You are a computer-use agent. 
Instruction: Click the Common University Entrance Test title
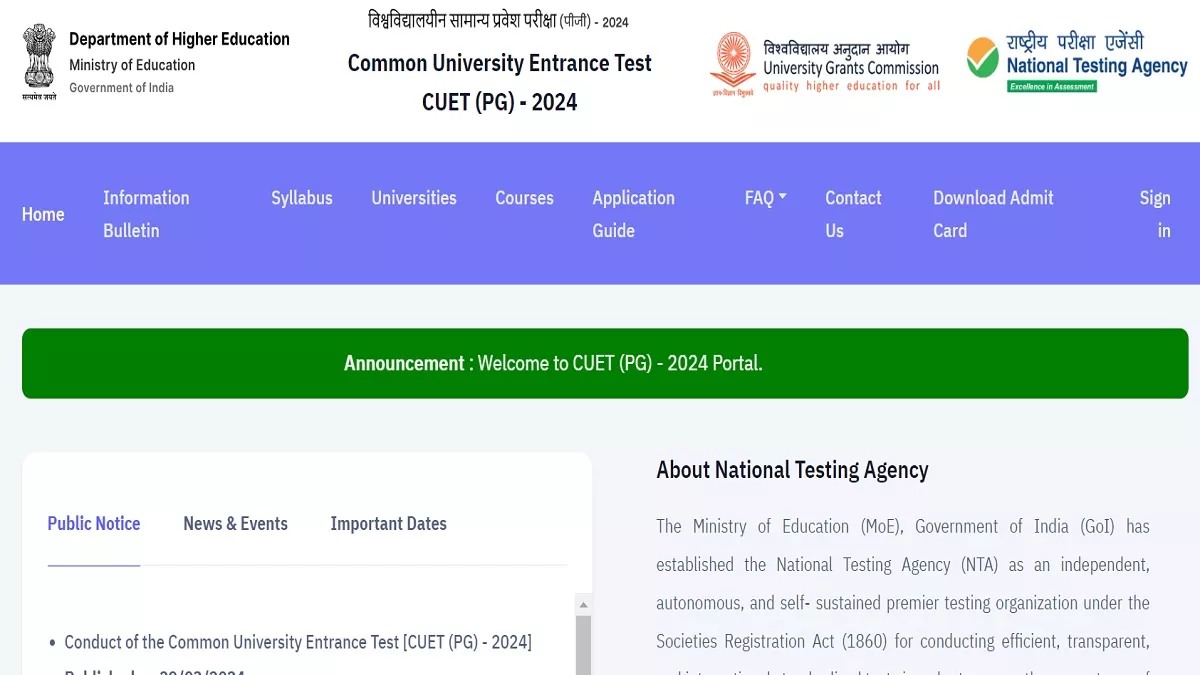pos(500,63)
